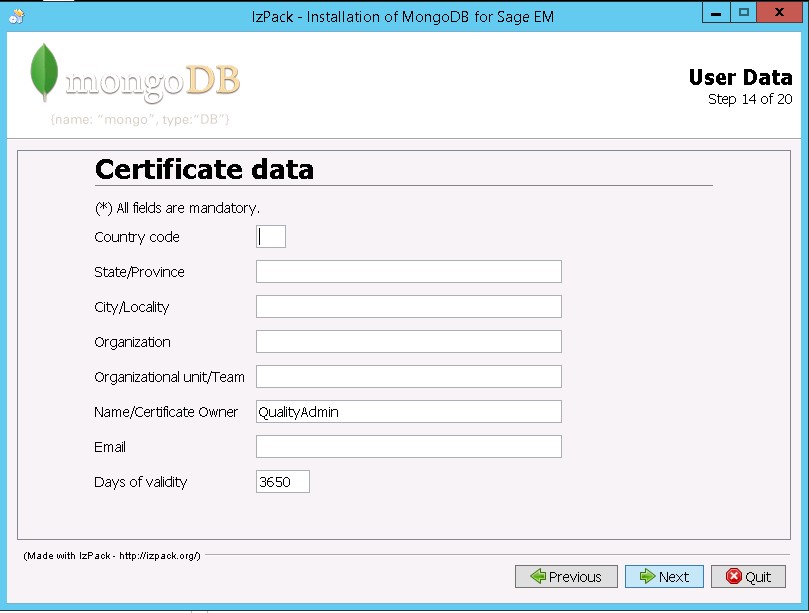Screen dimensions: 809x613
Task: Click the 'Country code' label
Action: point(137,237)
